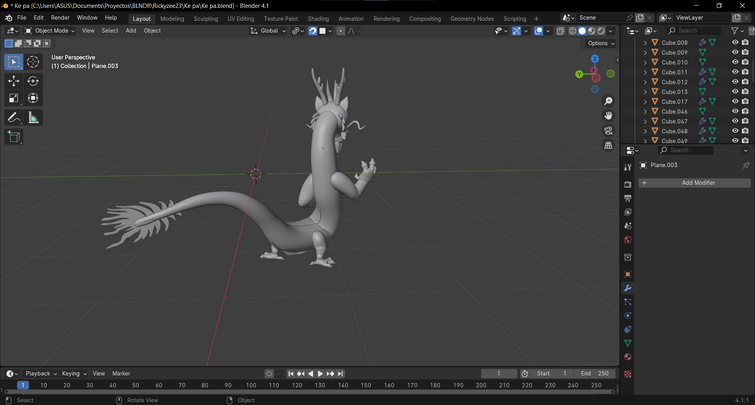Image resolution: width=755 pixels, height=405 pixels.
Task: Open the World properties tab
Action: click(627, 240)
